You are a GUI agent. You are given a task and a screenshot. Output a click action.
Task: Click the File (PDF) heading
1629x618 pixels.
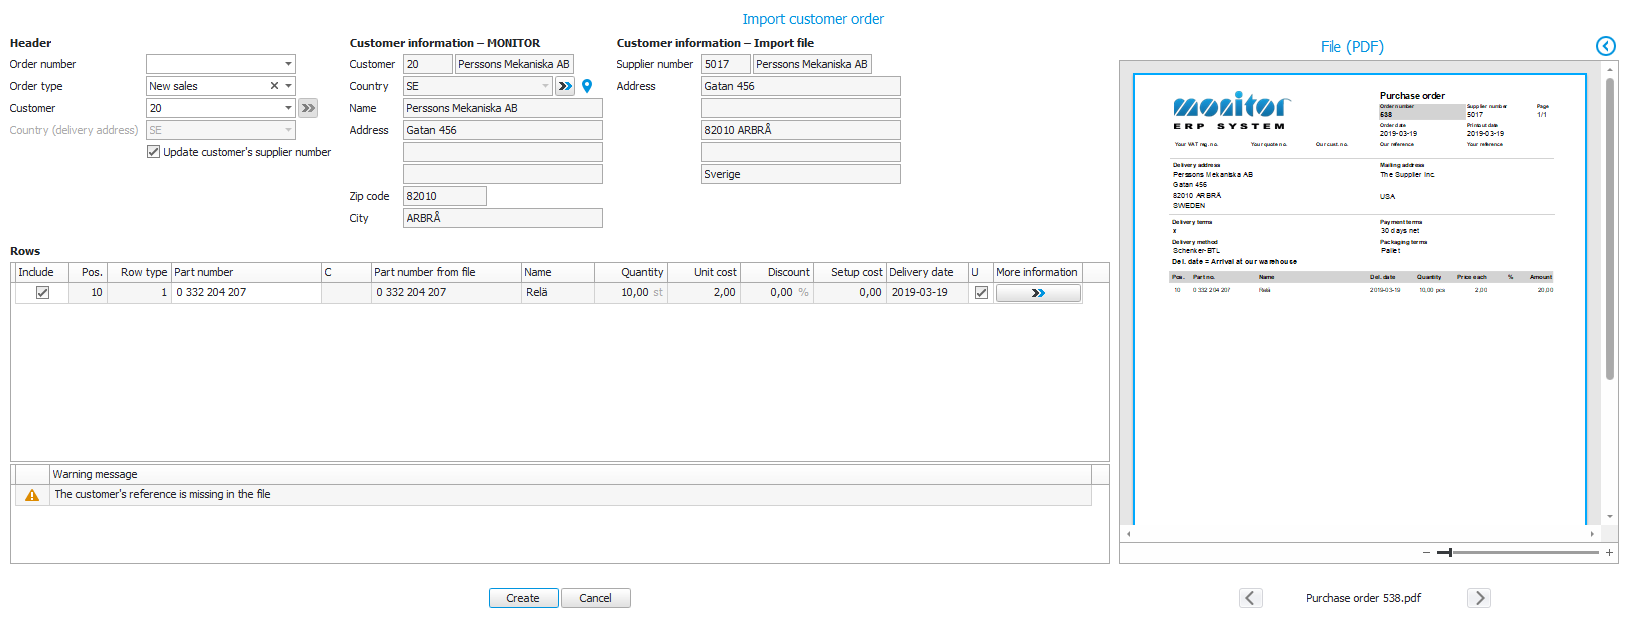(x=1352, y=46)
